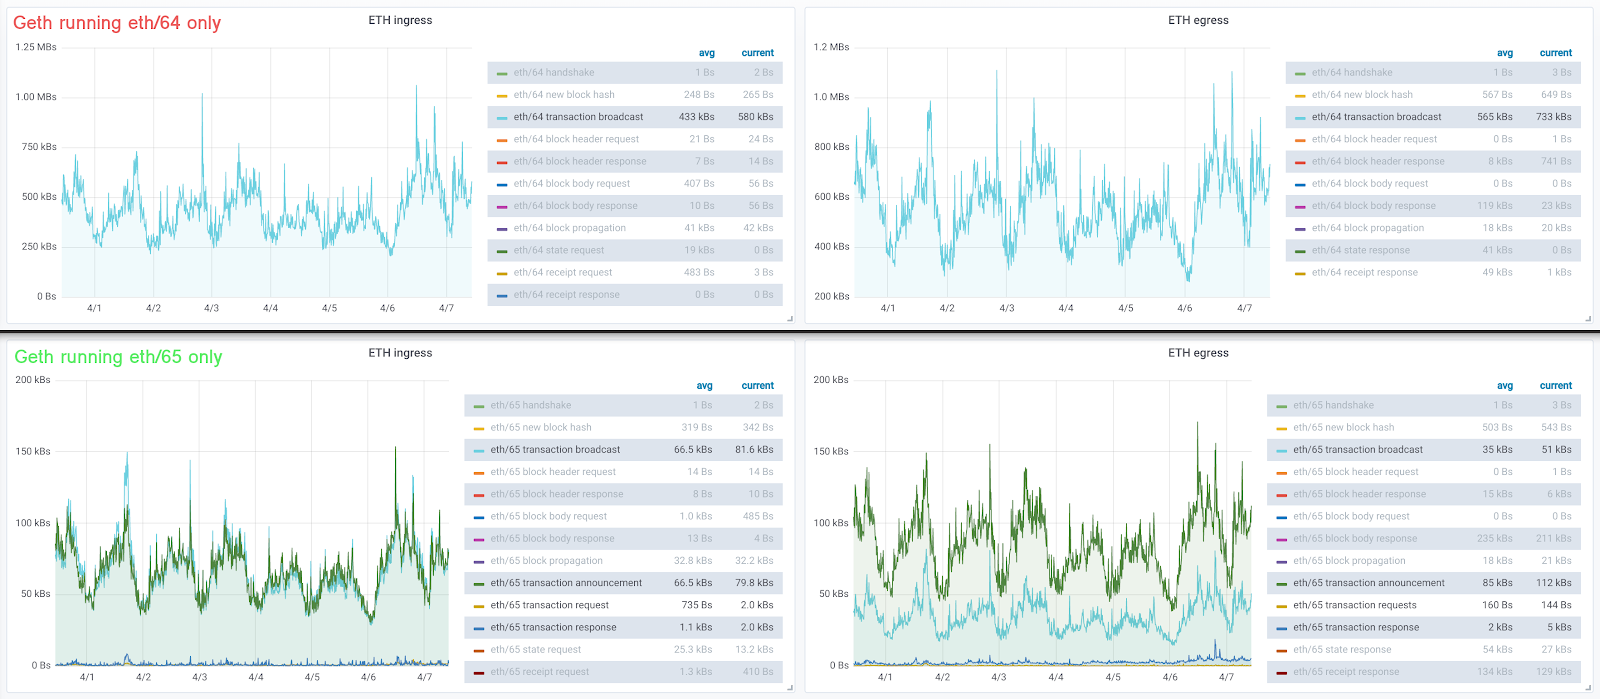Sort eth/65 ingress legend by avg column
Screen dimensions: 1600x699
704,386
